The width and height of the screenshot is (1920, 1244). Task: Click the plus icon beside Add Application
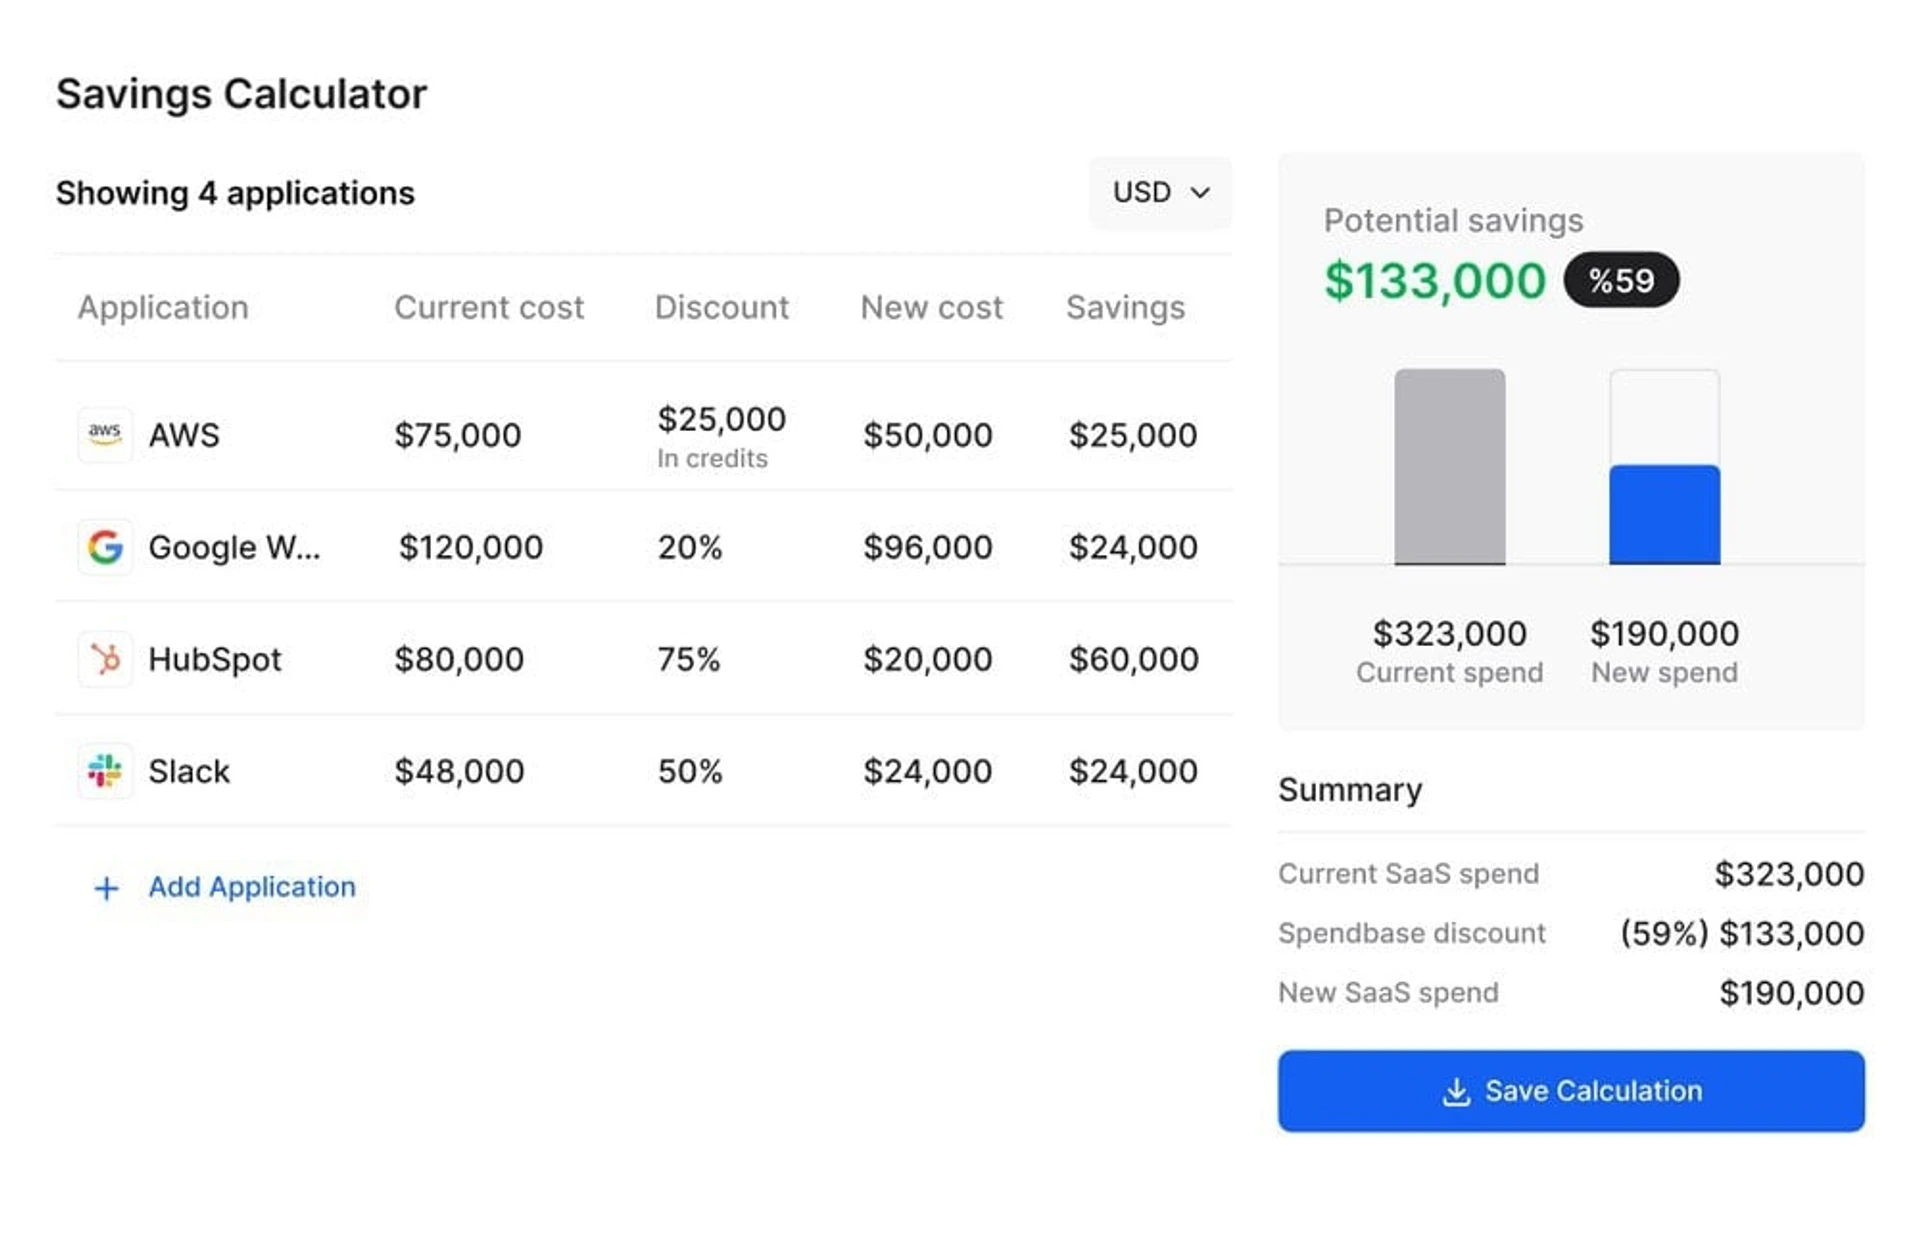click(106, 888)
